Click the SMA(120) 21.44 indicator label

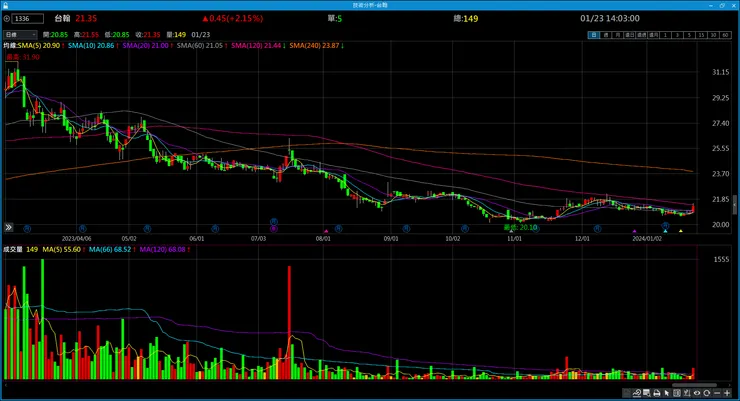pos(256,45)
